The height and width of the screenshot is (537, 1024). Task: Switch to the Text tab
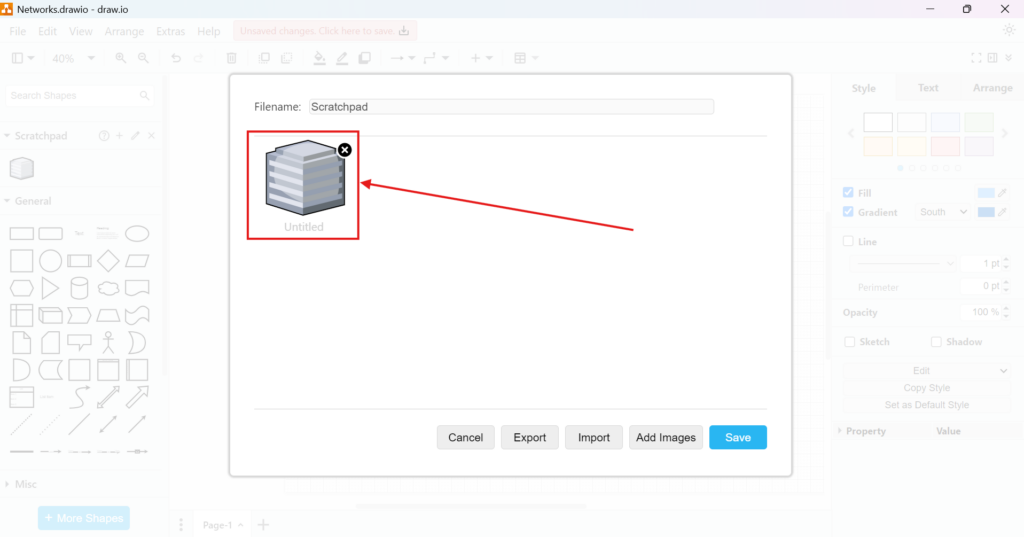click(928, 88)
